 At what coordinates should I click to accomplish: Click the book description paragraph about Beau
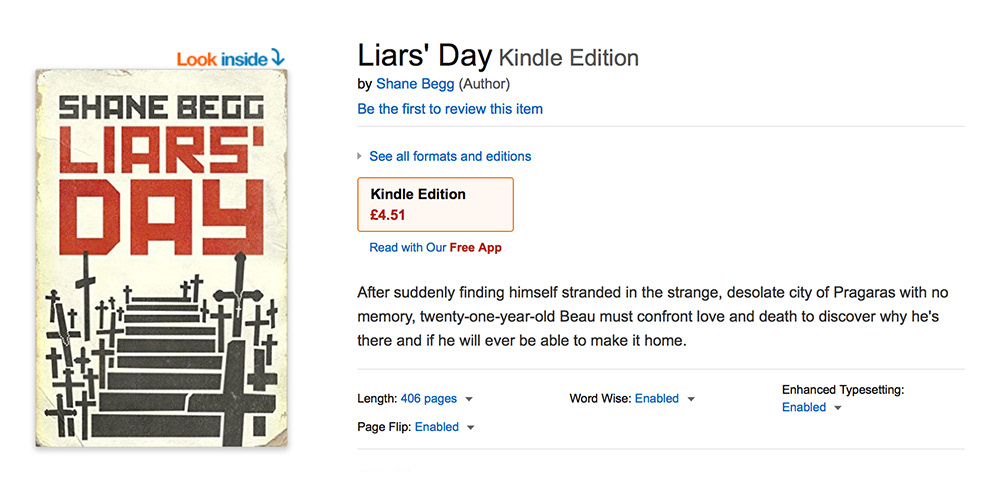click(652, 316)
